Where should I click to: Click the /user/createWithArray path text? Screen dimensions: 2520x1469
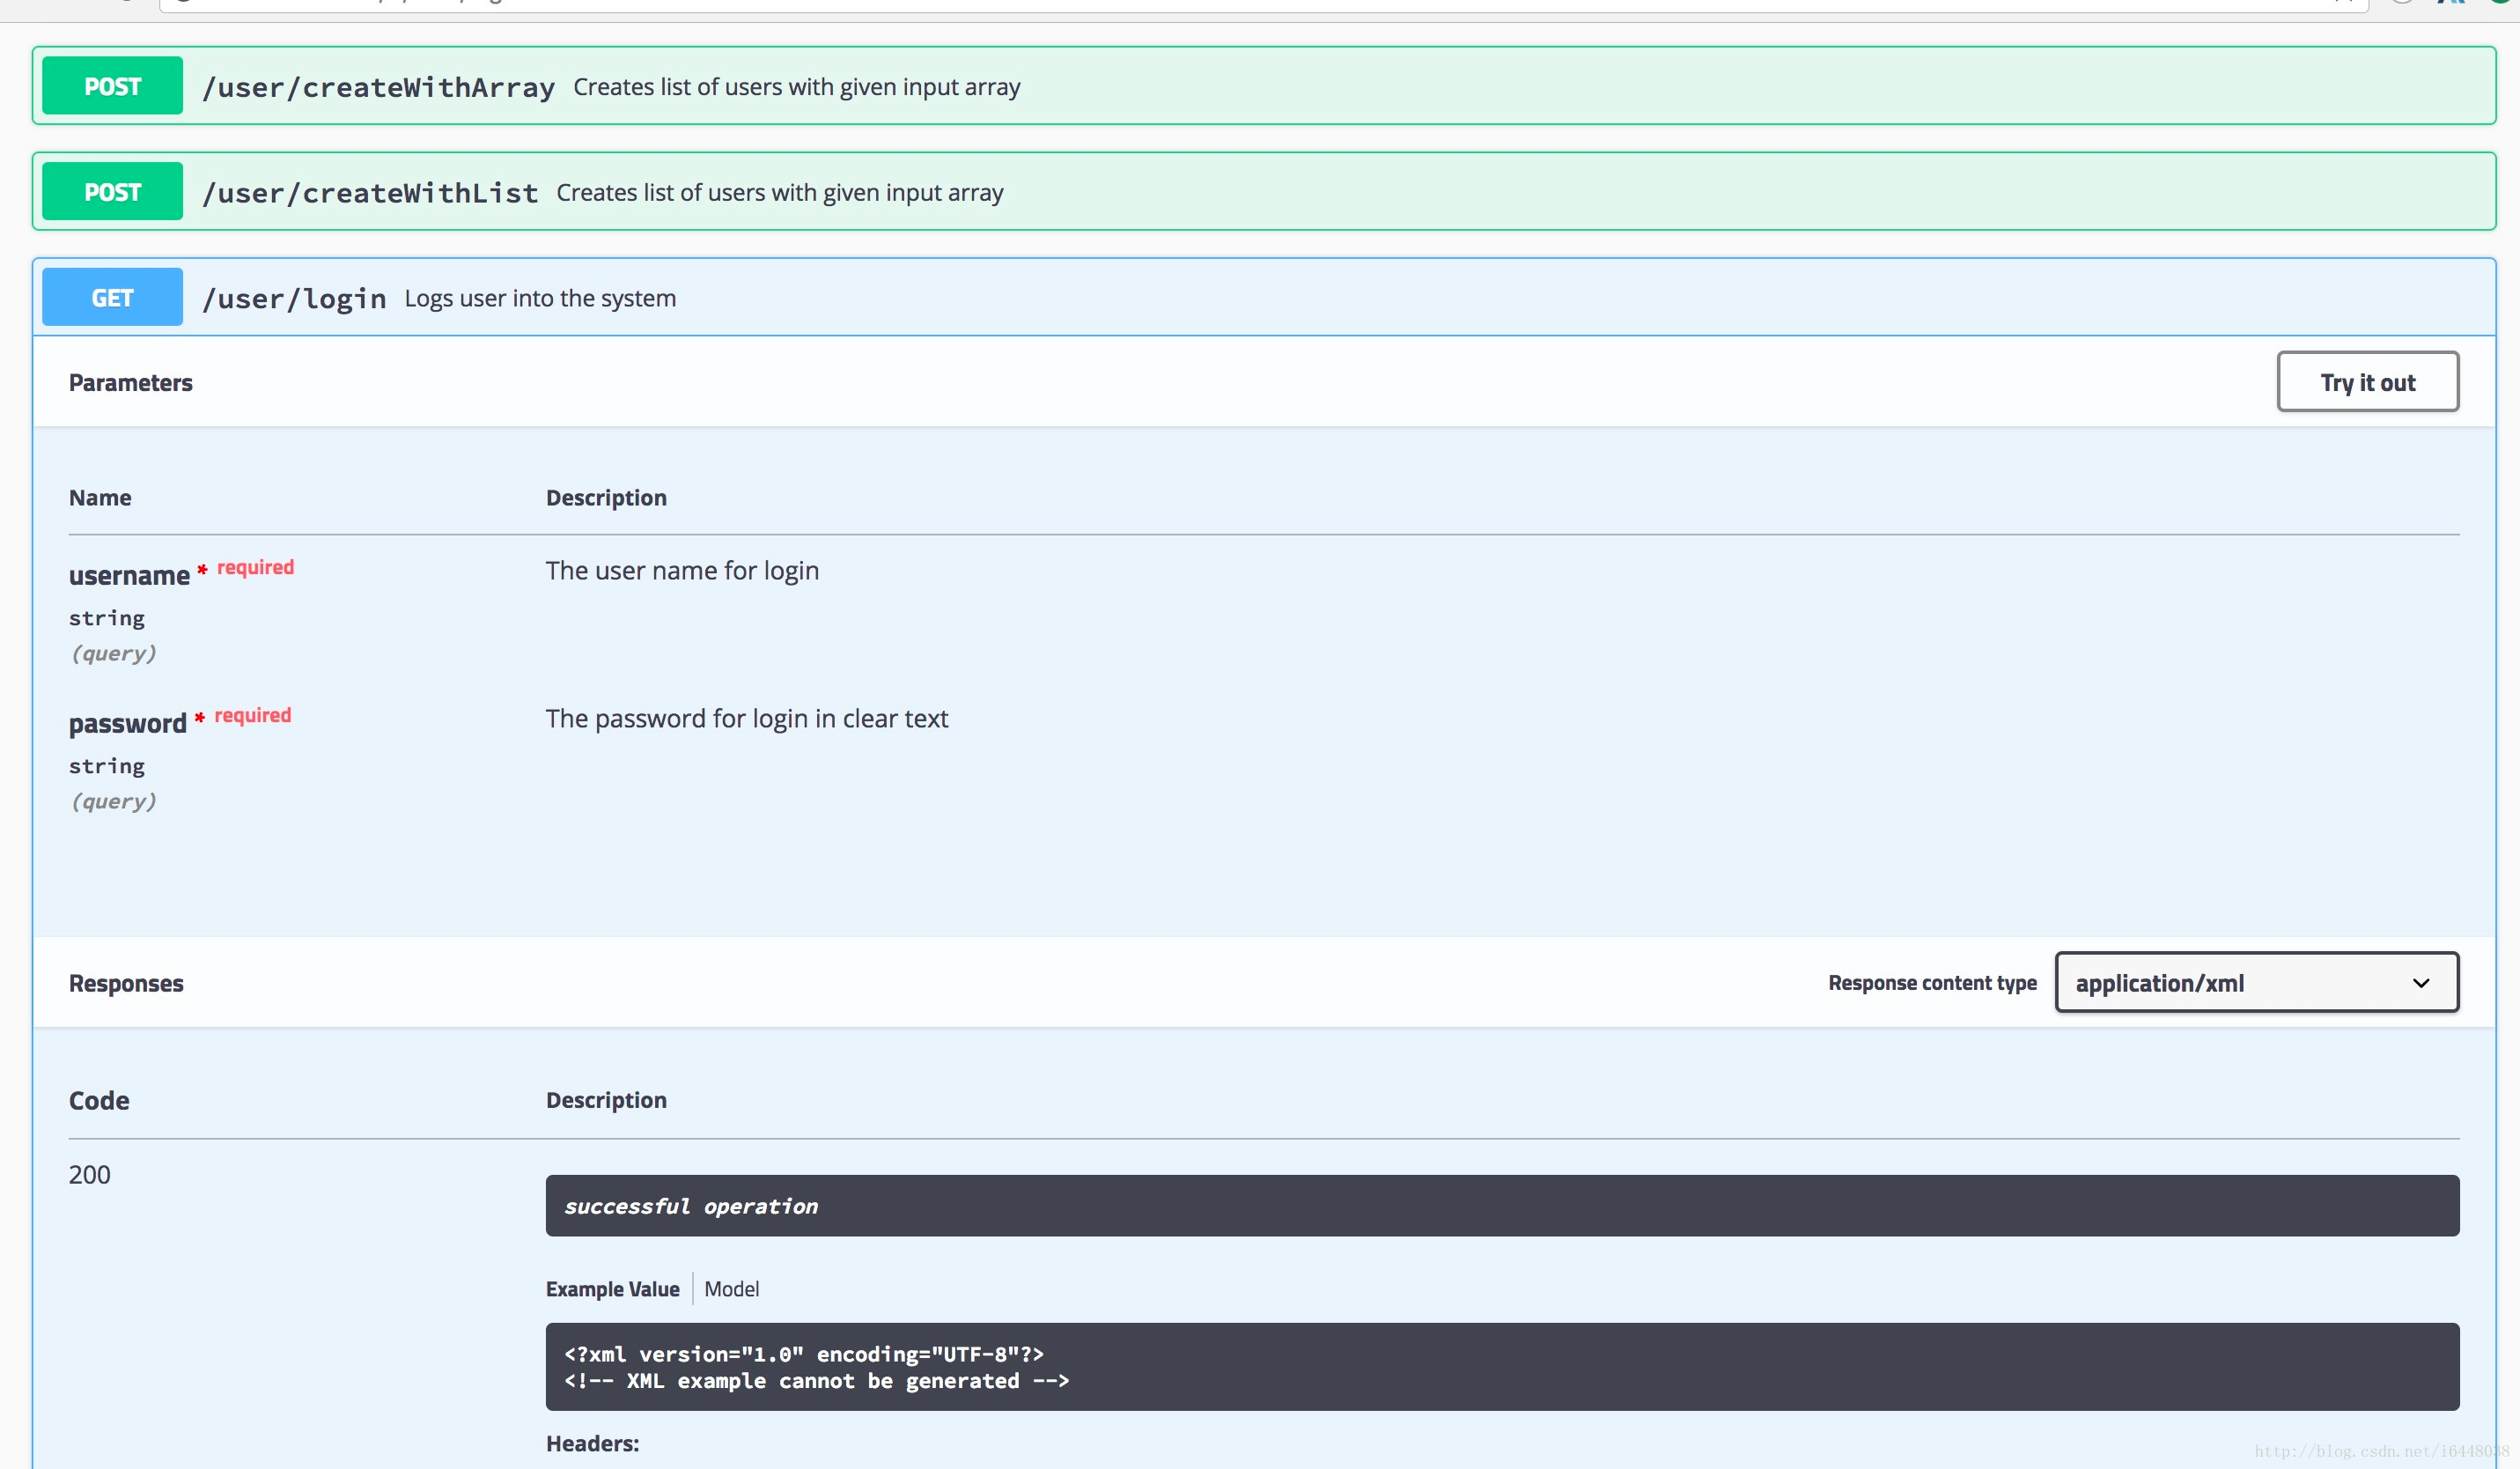pos(378,87)
